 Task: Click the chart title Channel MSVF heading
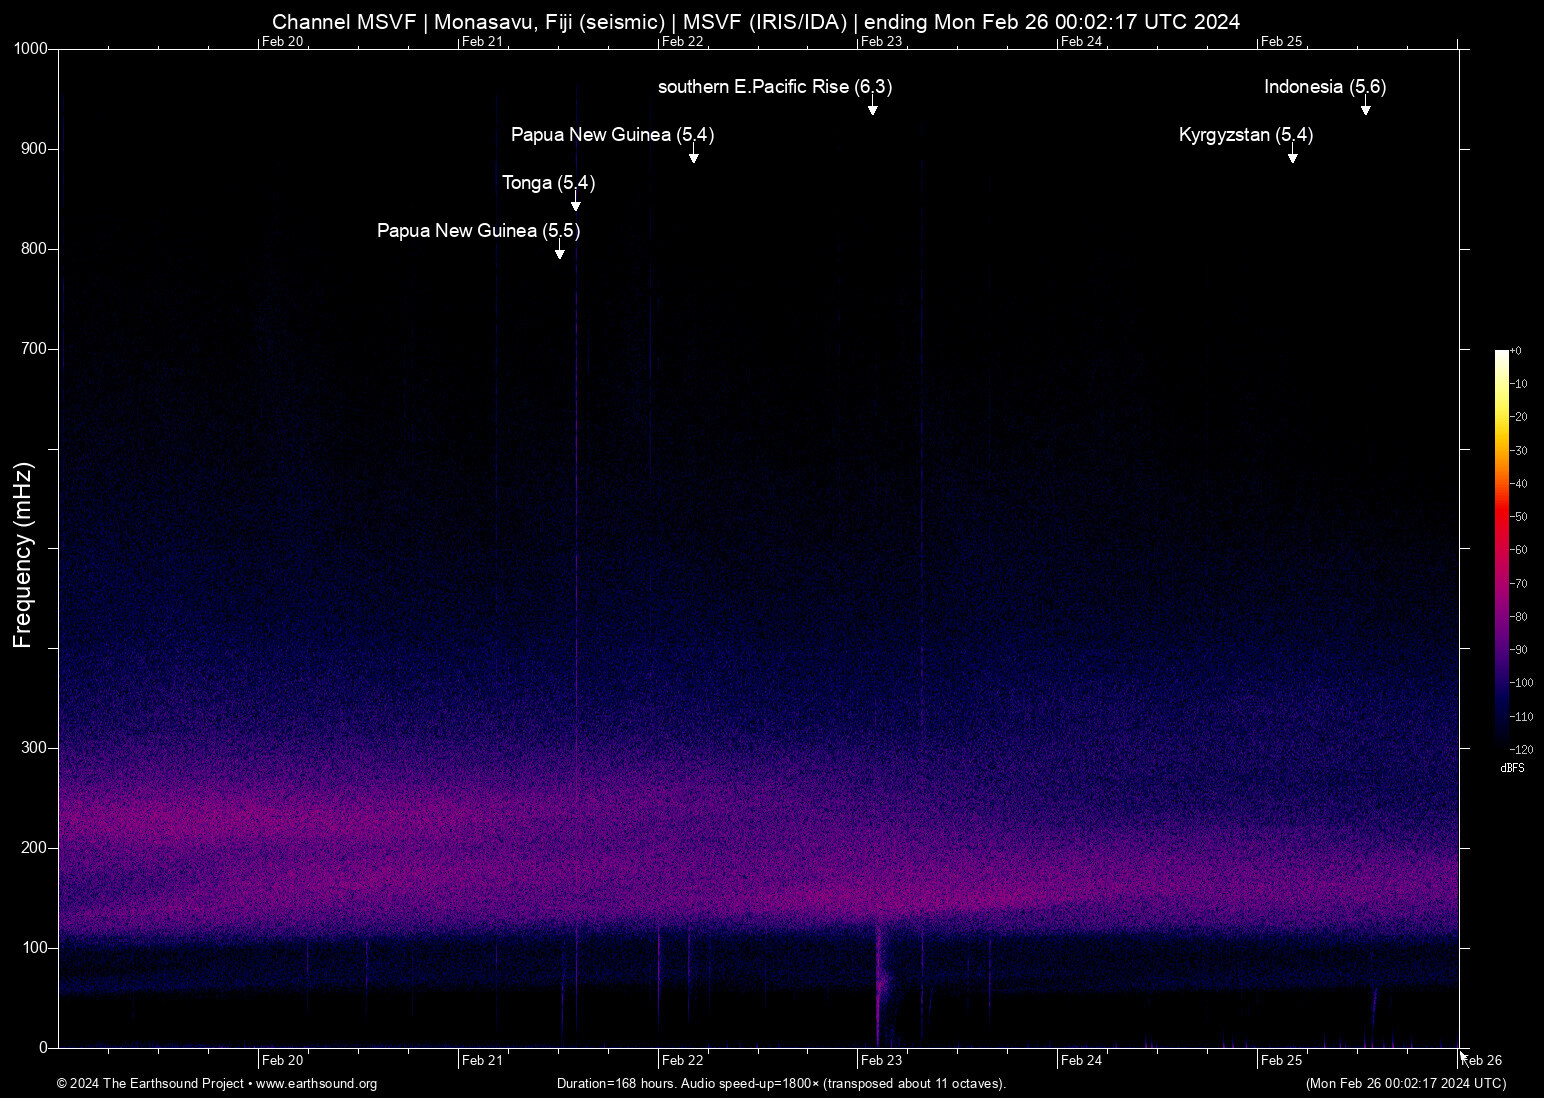pos(756,22)
